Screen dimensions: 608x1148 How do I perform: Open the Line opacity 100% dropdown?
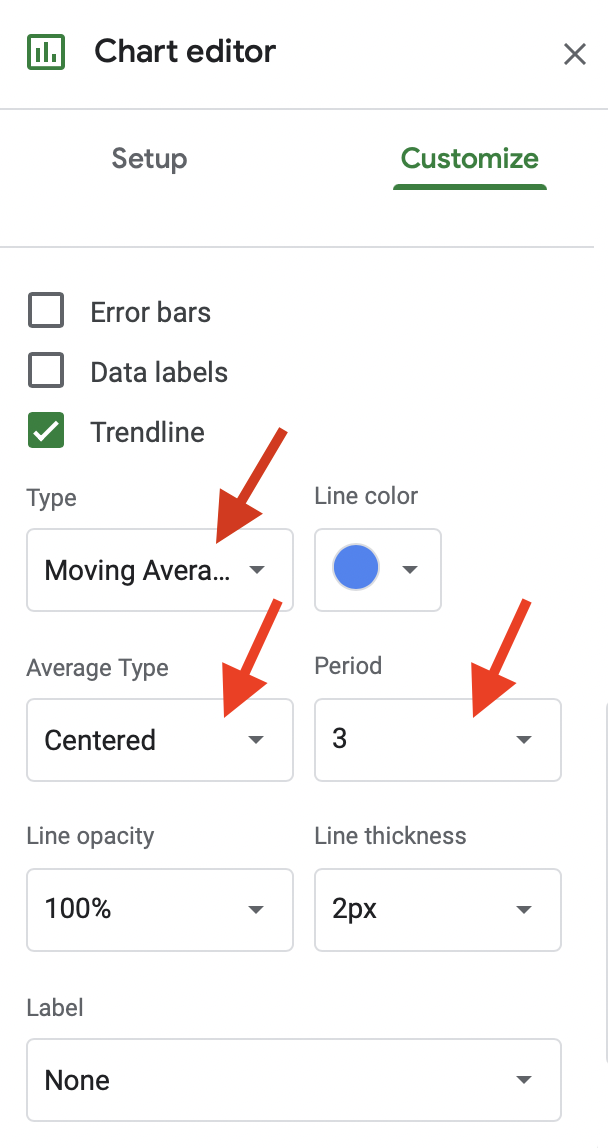coord(160,909)
